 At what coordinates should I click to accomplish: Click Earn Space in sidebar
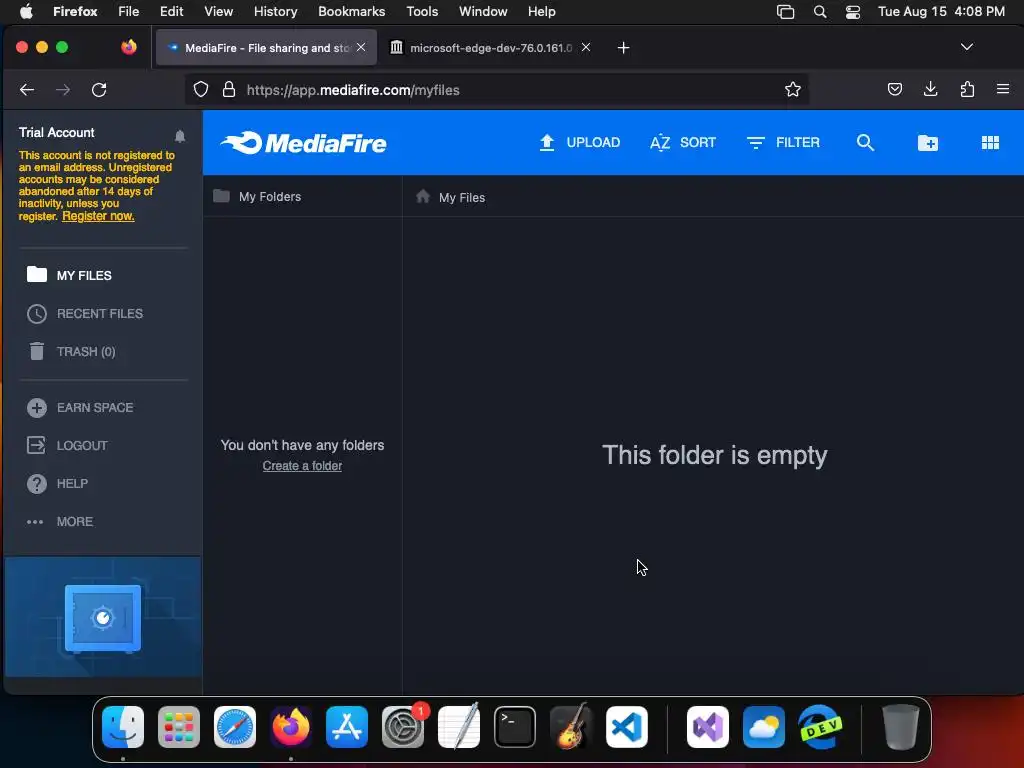pos(80,408)
